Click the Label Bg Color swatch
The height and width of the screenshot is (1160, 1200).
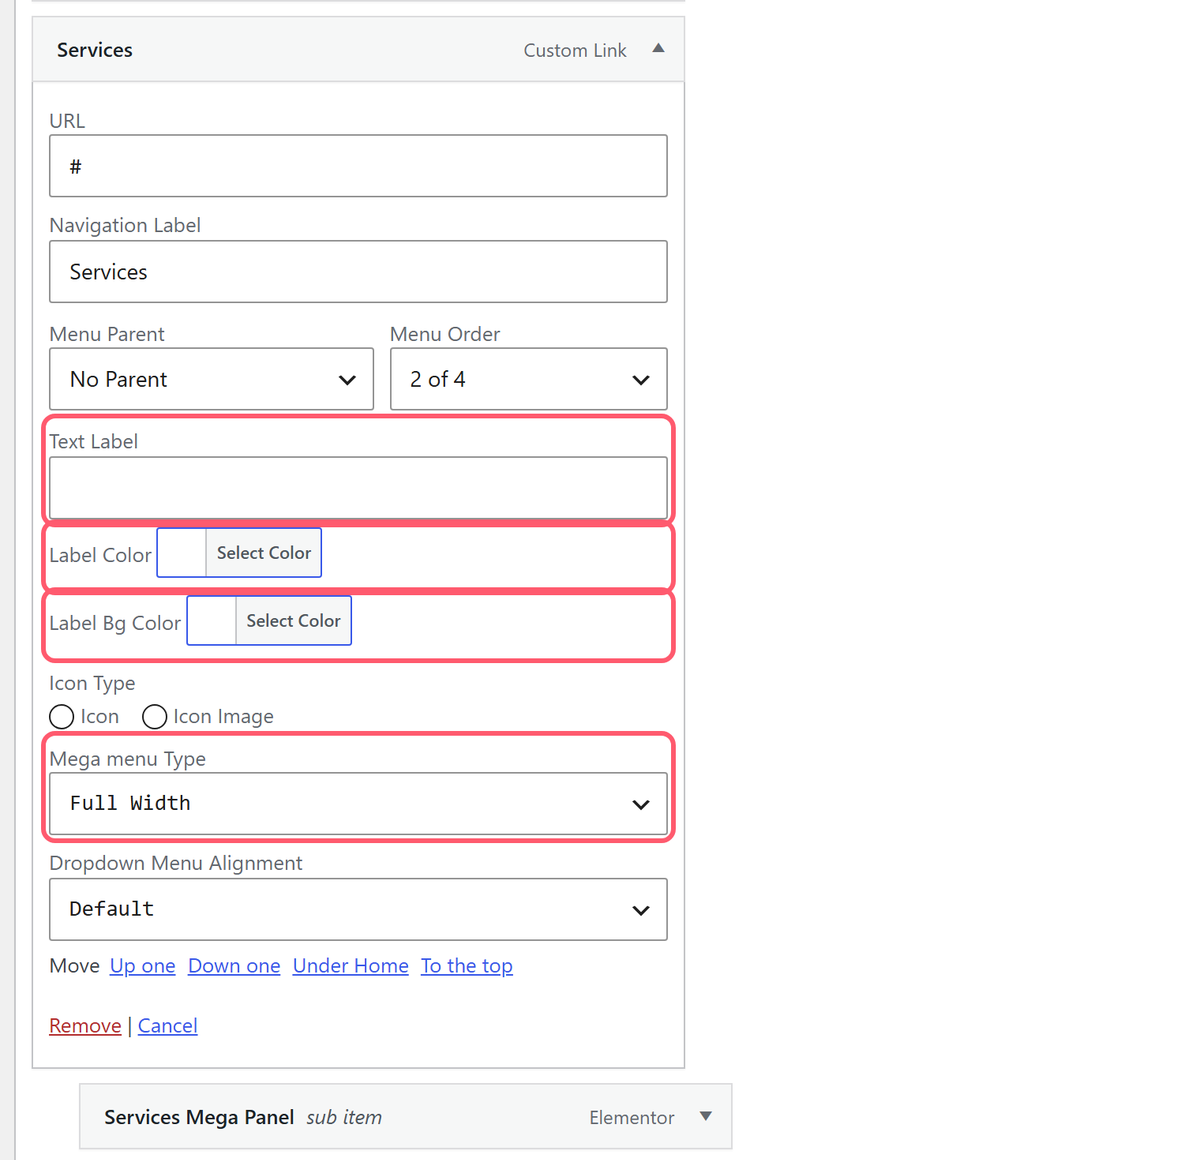point(212,621)
